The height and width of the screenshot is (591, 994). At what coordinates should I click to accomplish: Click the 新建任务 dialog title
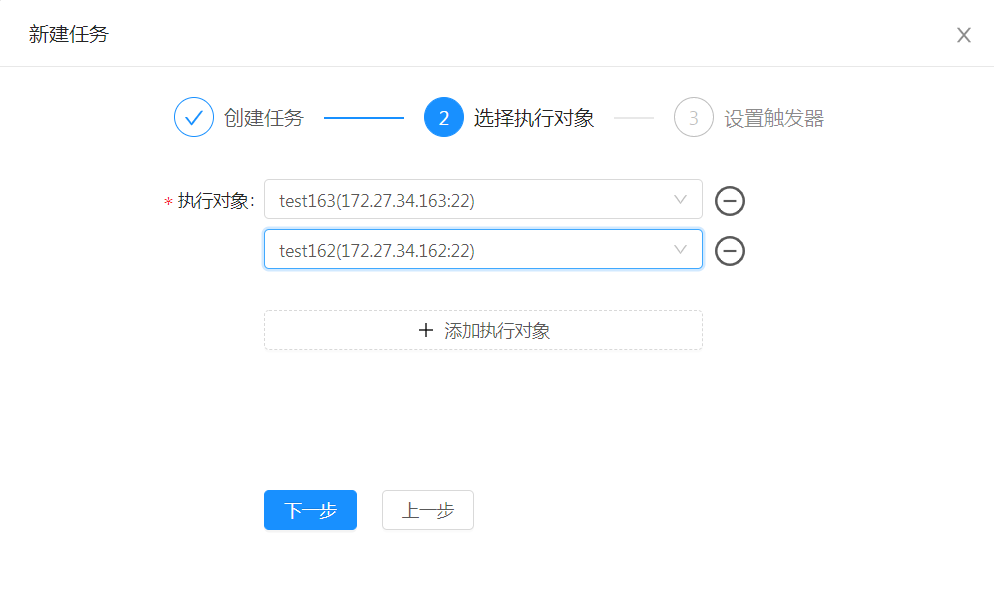point(69,34)
